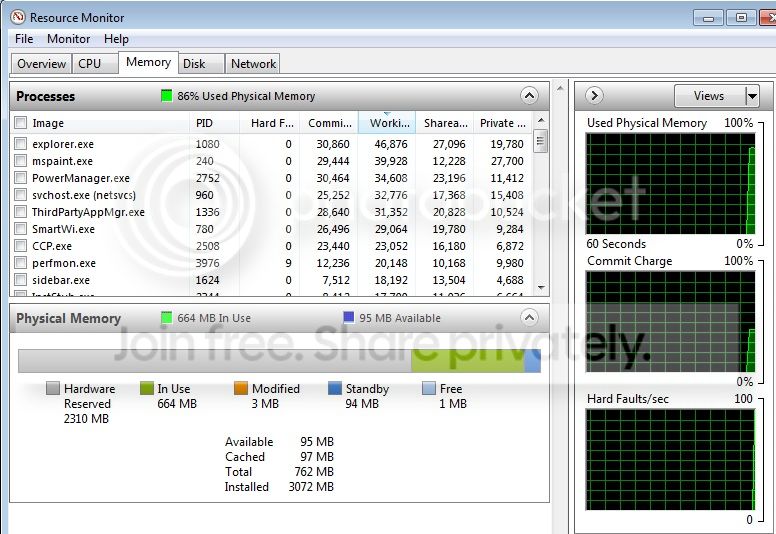Image resolution: width=776 pixels, height=534 pixels.
Task: Collapse the Processes section chevron
Action: [x=529, y=96]
